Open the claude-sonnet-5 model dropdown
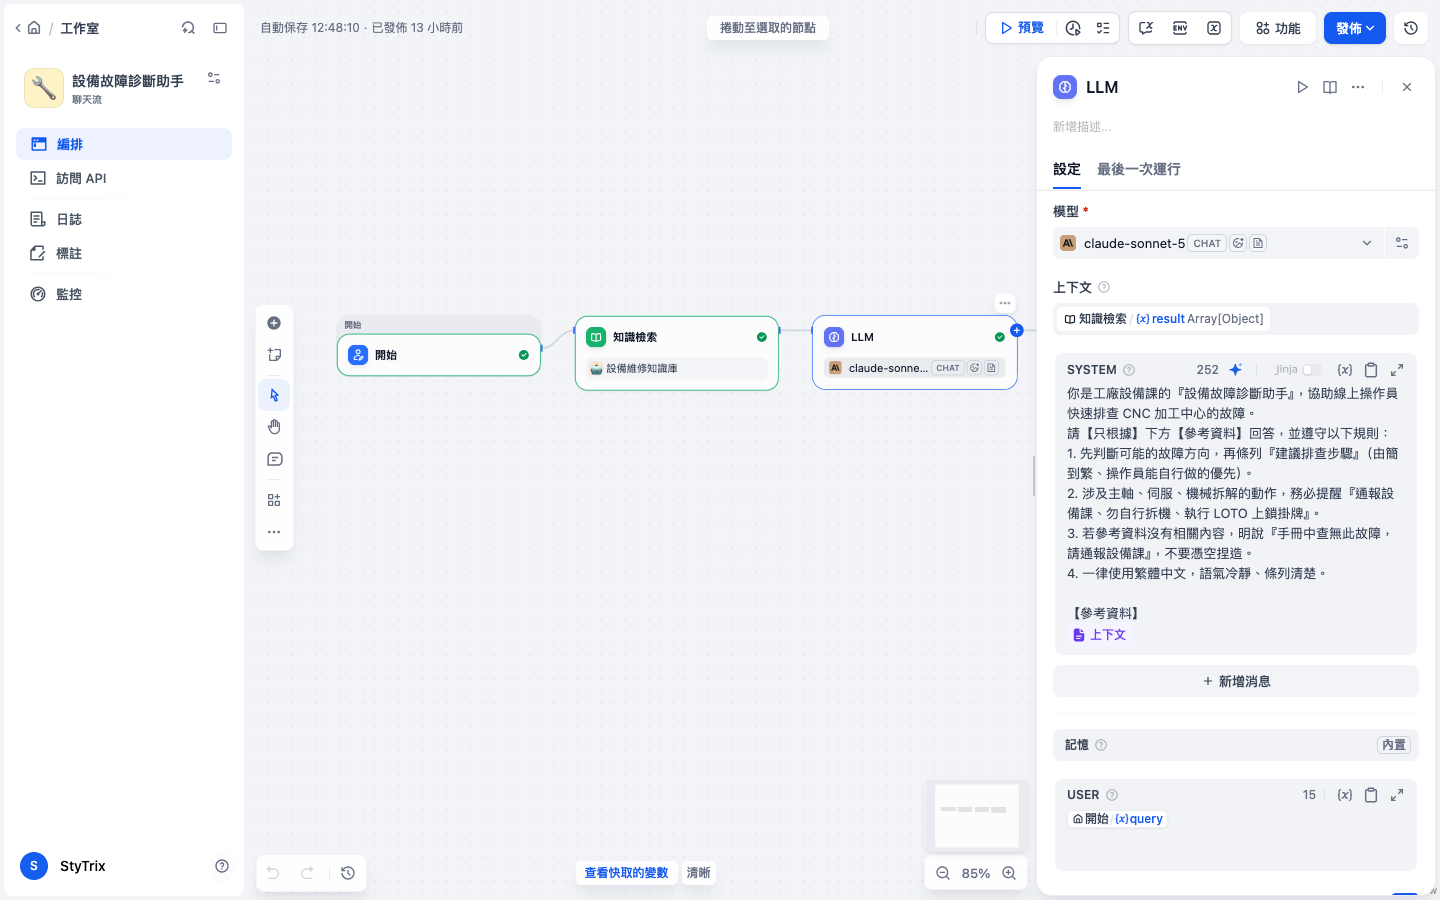This screenshot has width=1440, height=900. [x=1218, y=243]
